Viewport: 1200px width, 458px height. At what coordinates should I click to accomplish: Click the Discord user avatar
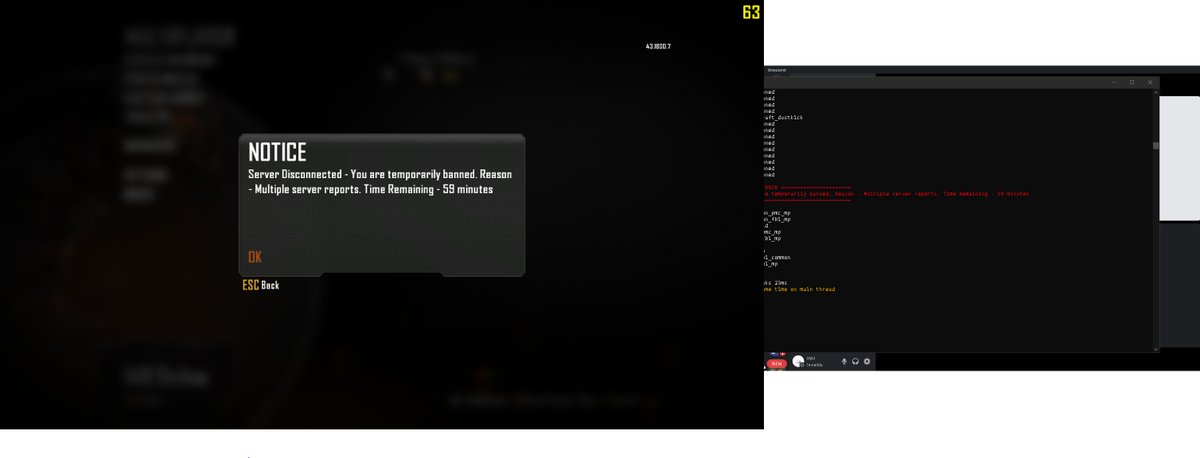pyautogui.click(x=799, y=361)
